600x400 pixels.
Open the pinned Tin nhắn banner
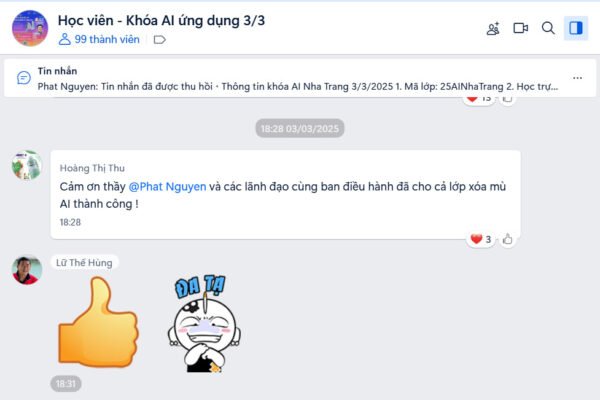(x=300, y=78)
